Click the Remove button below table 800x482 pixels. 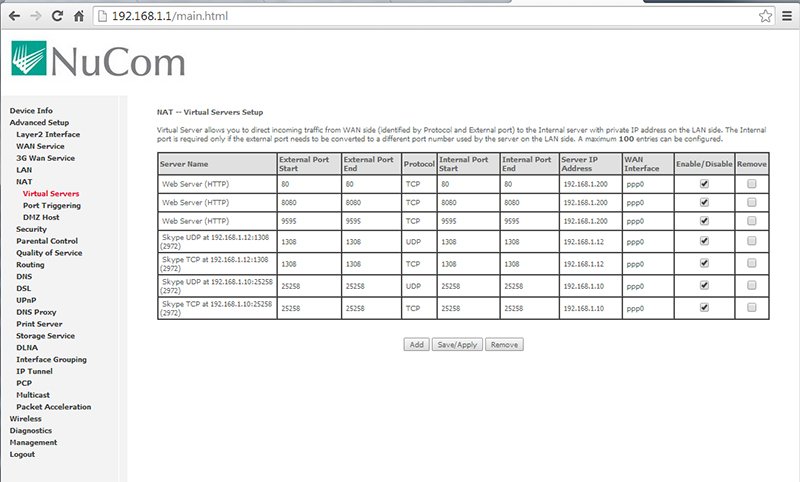504,344
